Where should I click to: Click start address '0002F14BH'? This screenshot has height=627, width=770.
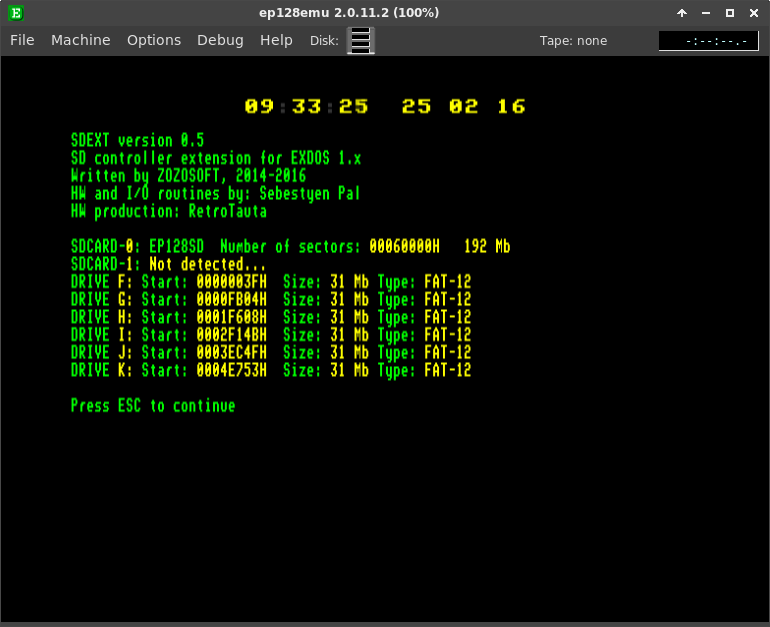click(232, 335)
